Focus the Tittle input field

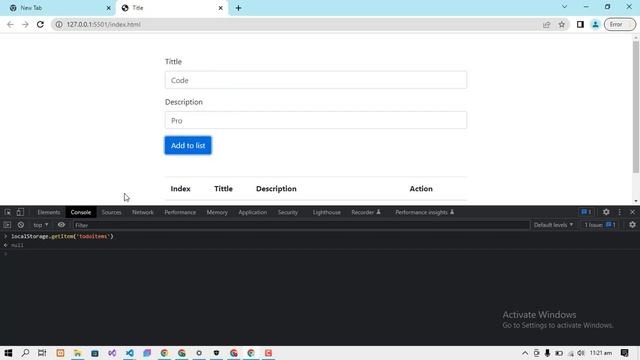click(x=316, y=80)
